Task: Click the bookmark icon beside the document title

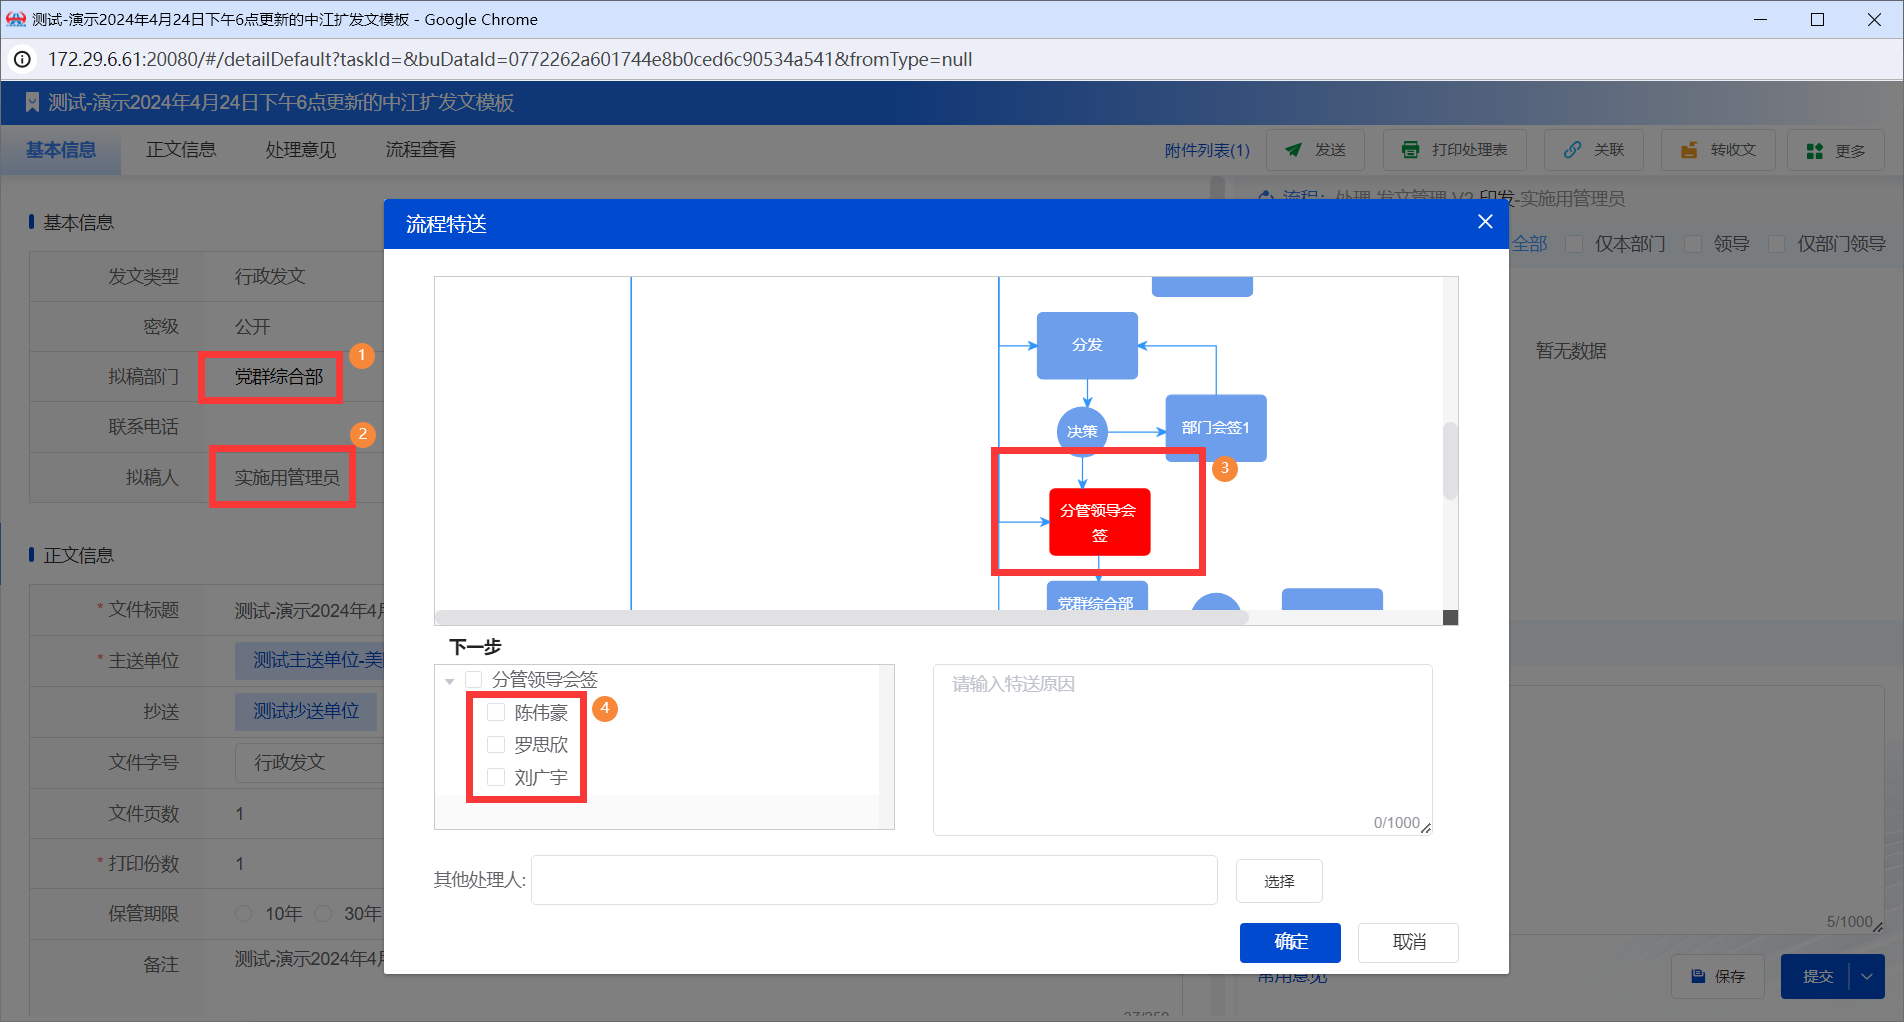Action: pyautogui.click(x=32, y=102)
